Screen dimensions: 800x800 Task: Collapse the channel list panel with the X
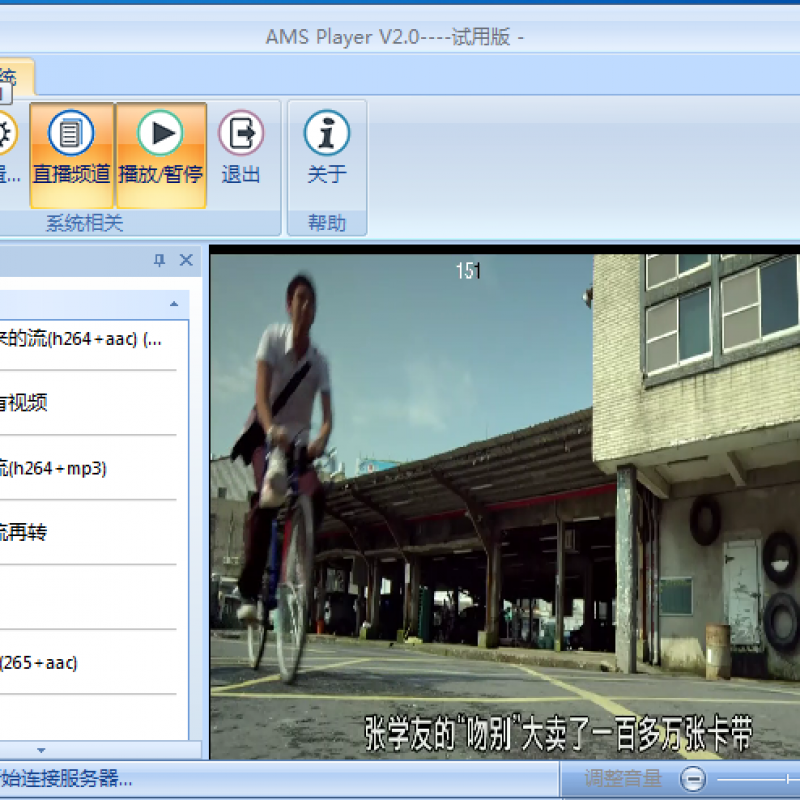coord(186,260)
